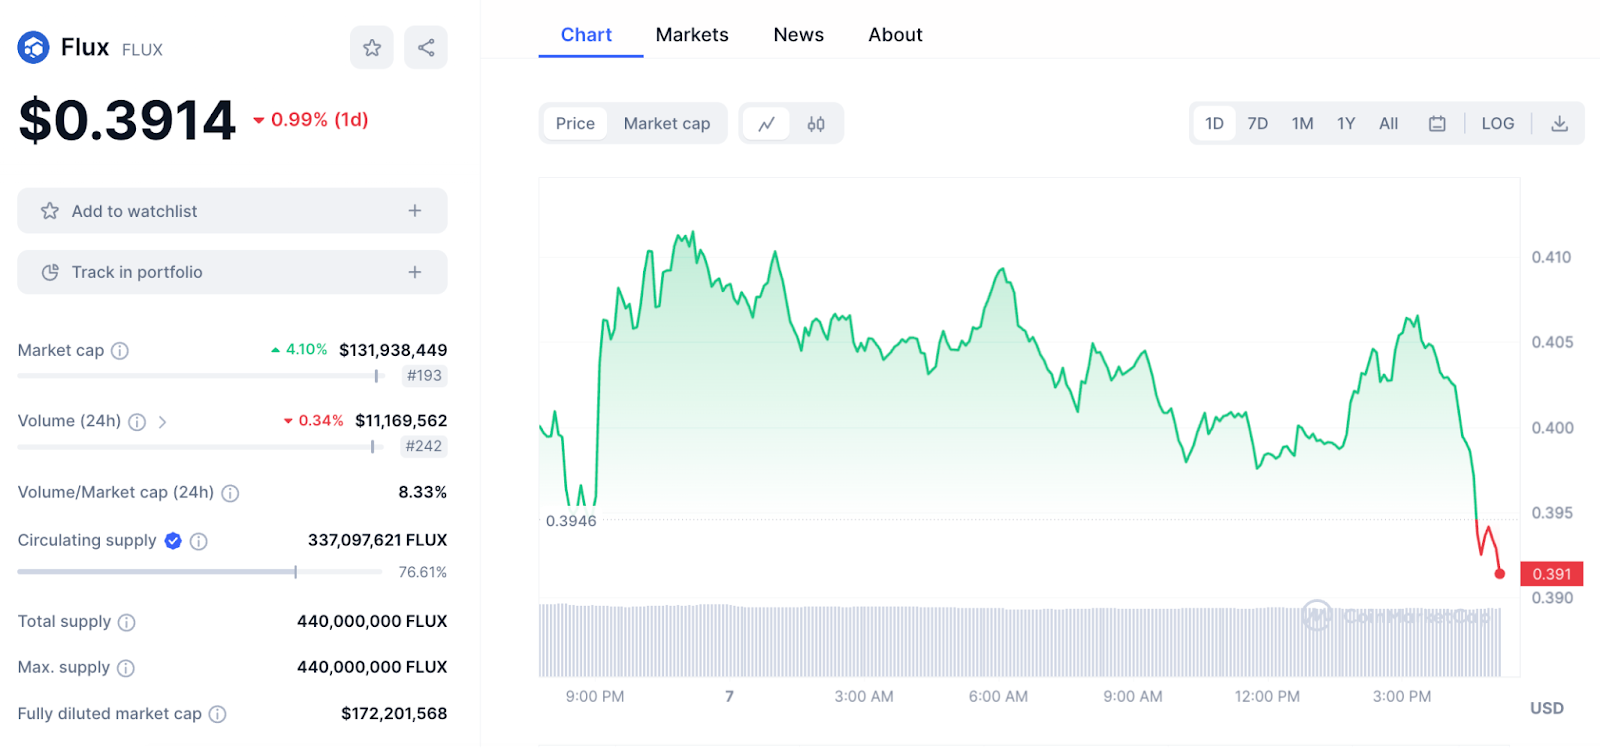Toggle the LOG scale option
The height and width of the screenshot is (748, 1600).
coord(1497,124)
